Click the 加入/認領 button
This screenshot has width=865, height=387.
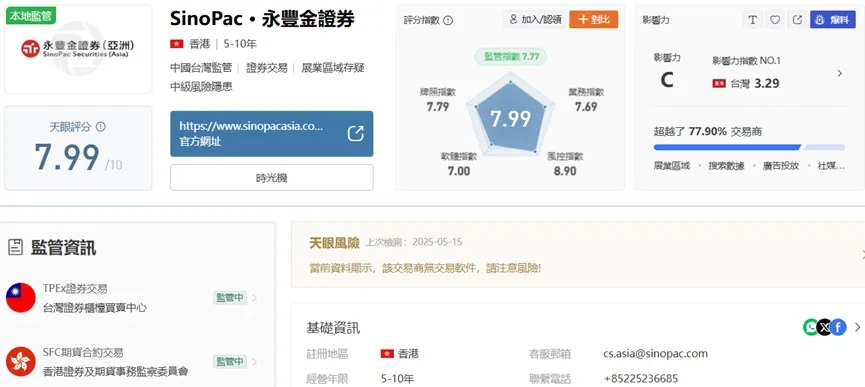[x=535, y=20]
